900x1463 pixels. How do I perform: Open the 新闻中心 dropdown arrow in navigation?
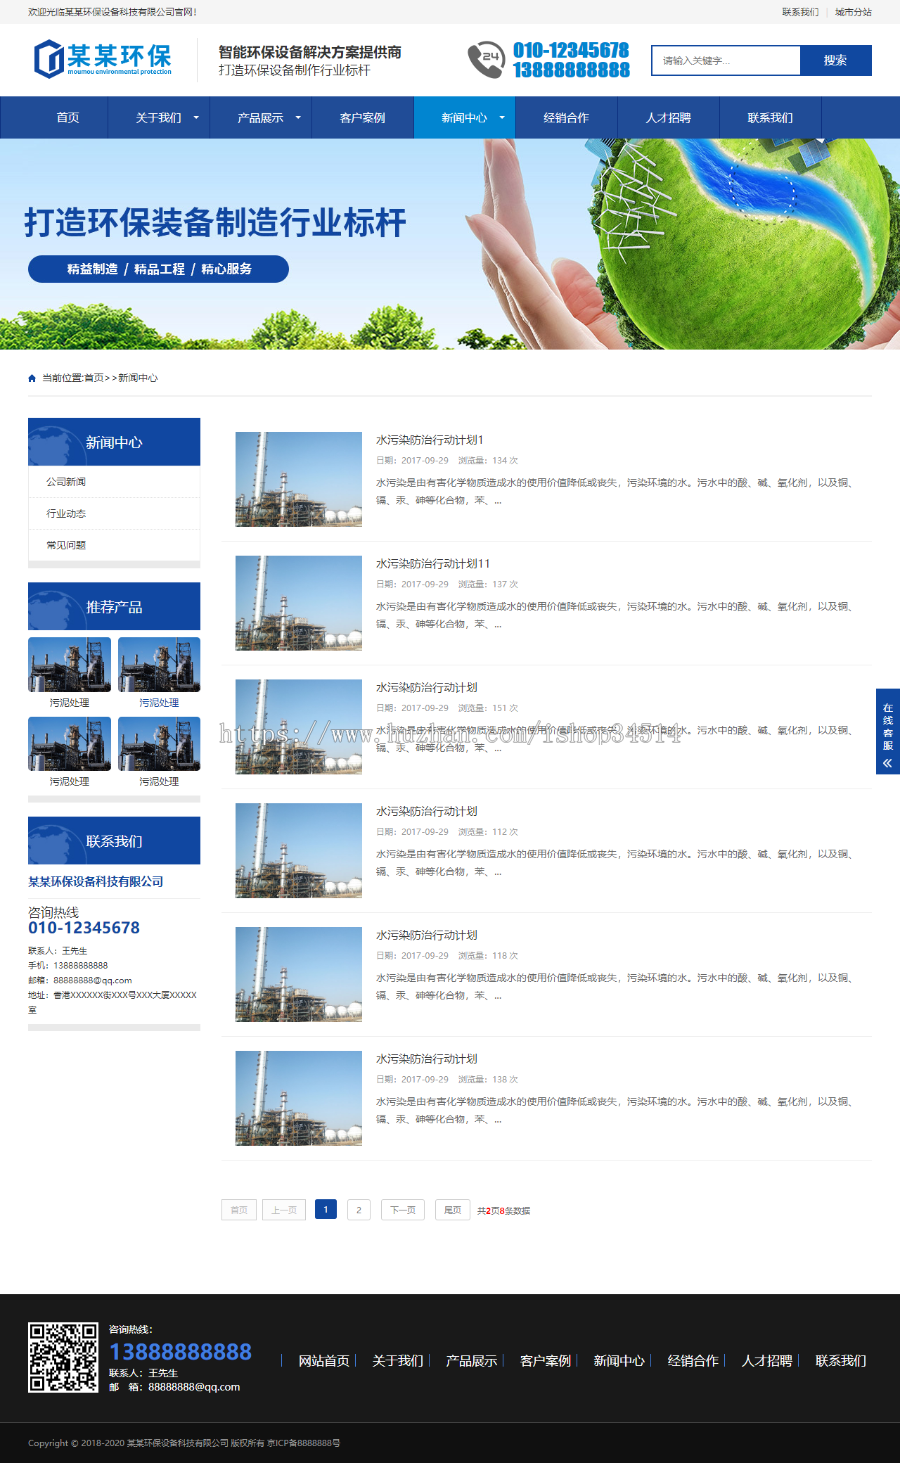(x=502, y=117)
